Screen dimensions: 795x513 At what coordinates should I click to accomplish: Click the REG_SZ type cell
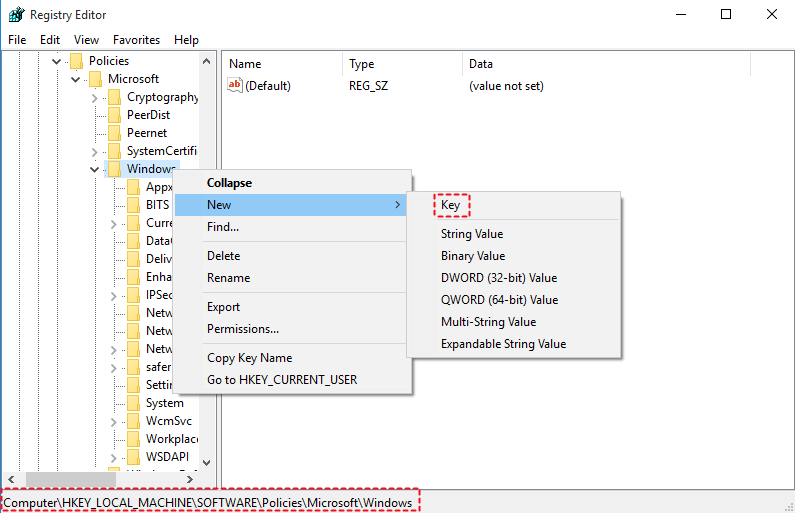[369, 86]
